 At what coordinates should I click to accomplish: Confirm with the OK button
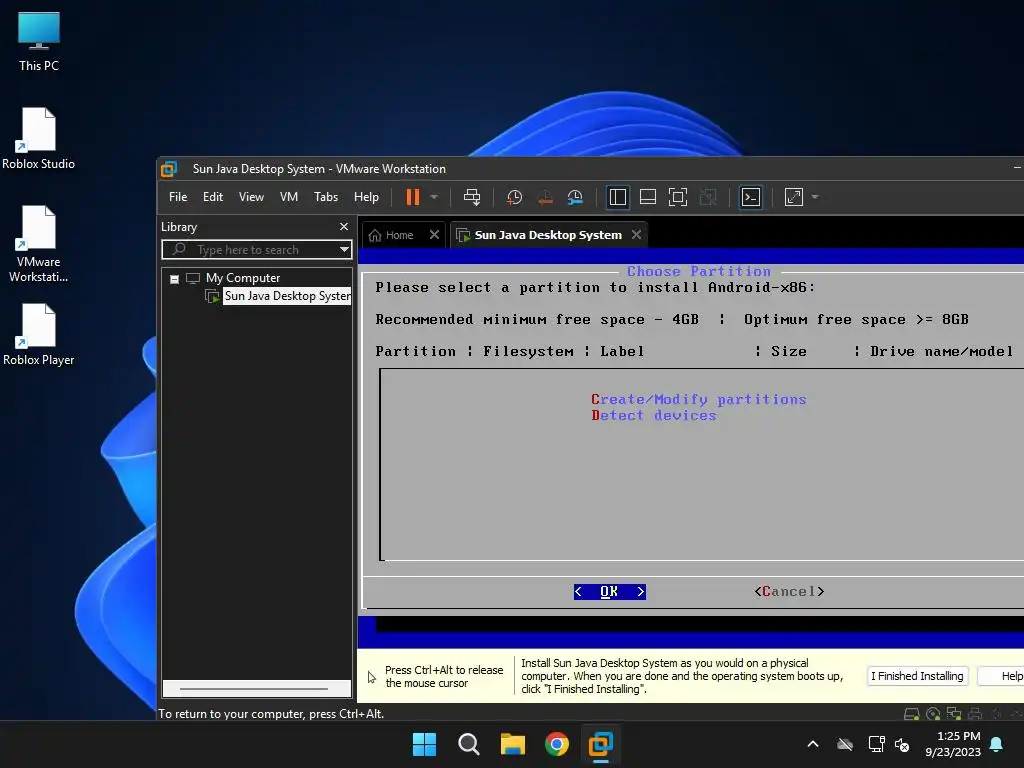point(609,592)
